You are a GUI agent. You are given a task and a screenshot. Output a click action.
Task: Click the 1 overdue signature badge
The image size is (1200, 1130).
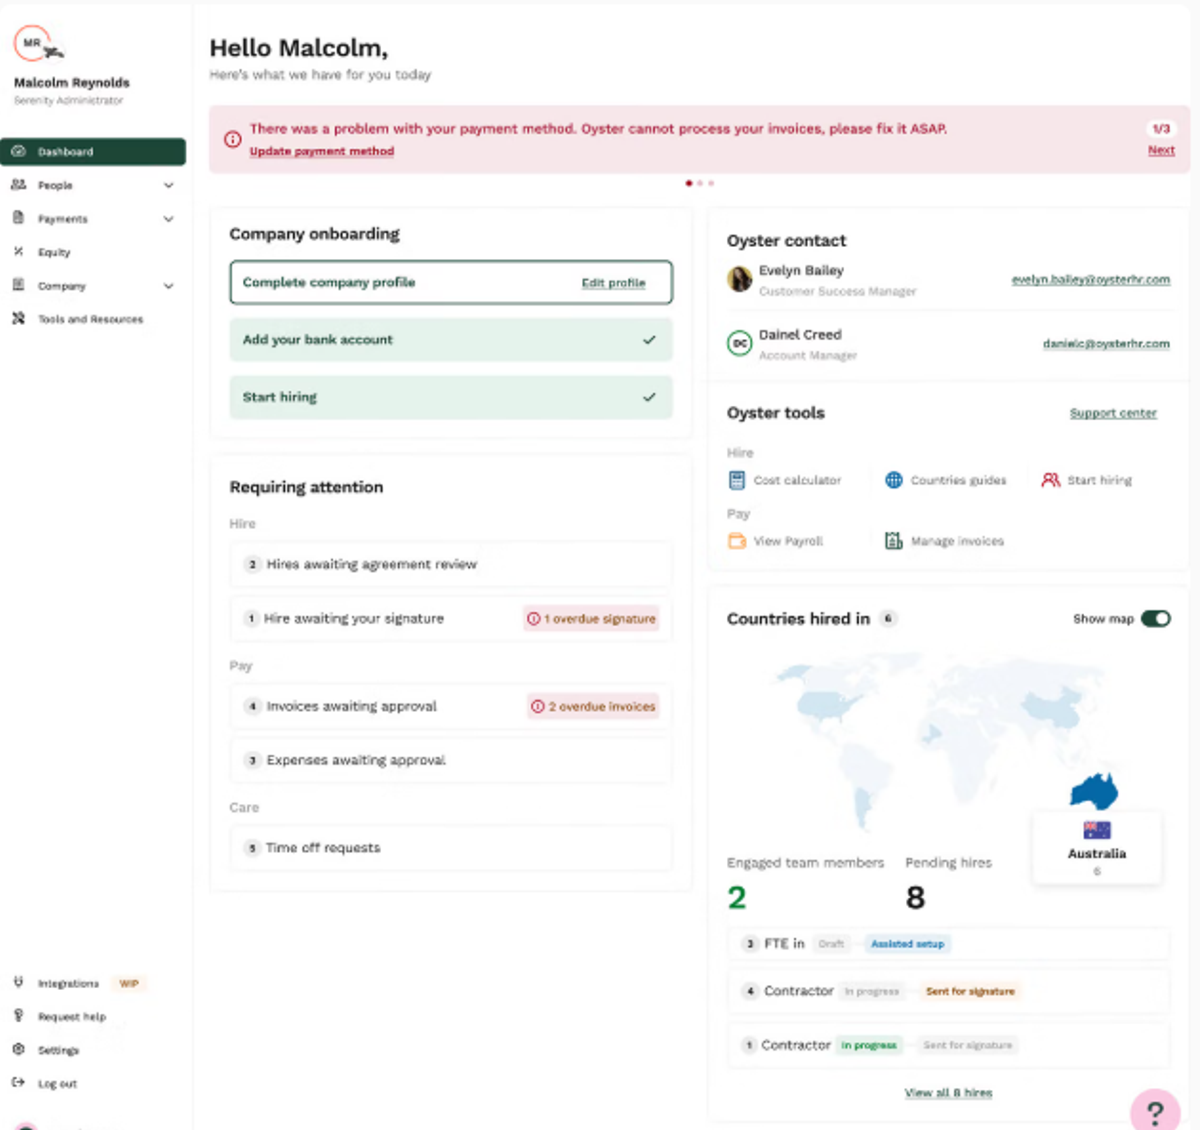point(591,618)
